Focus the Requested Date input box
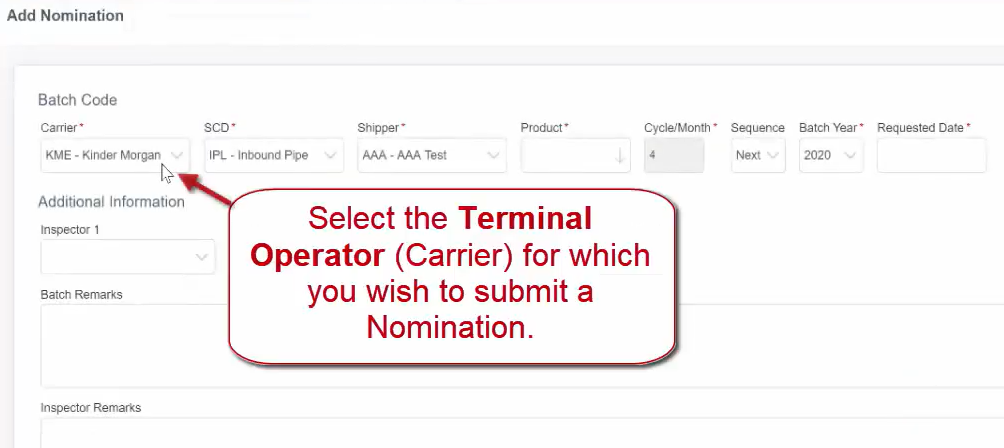This screenshot has width=1004, height=448. pyautogui.click(x=930, y=155)
